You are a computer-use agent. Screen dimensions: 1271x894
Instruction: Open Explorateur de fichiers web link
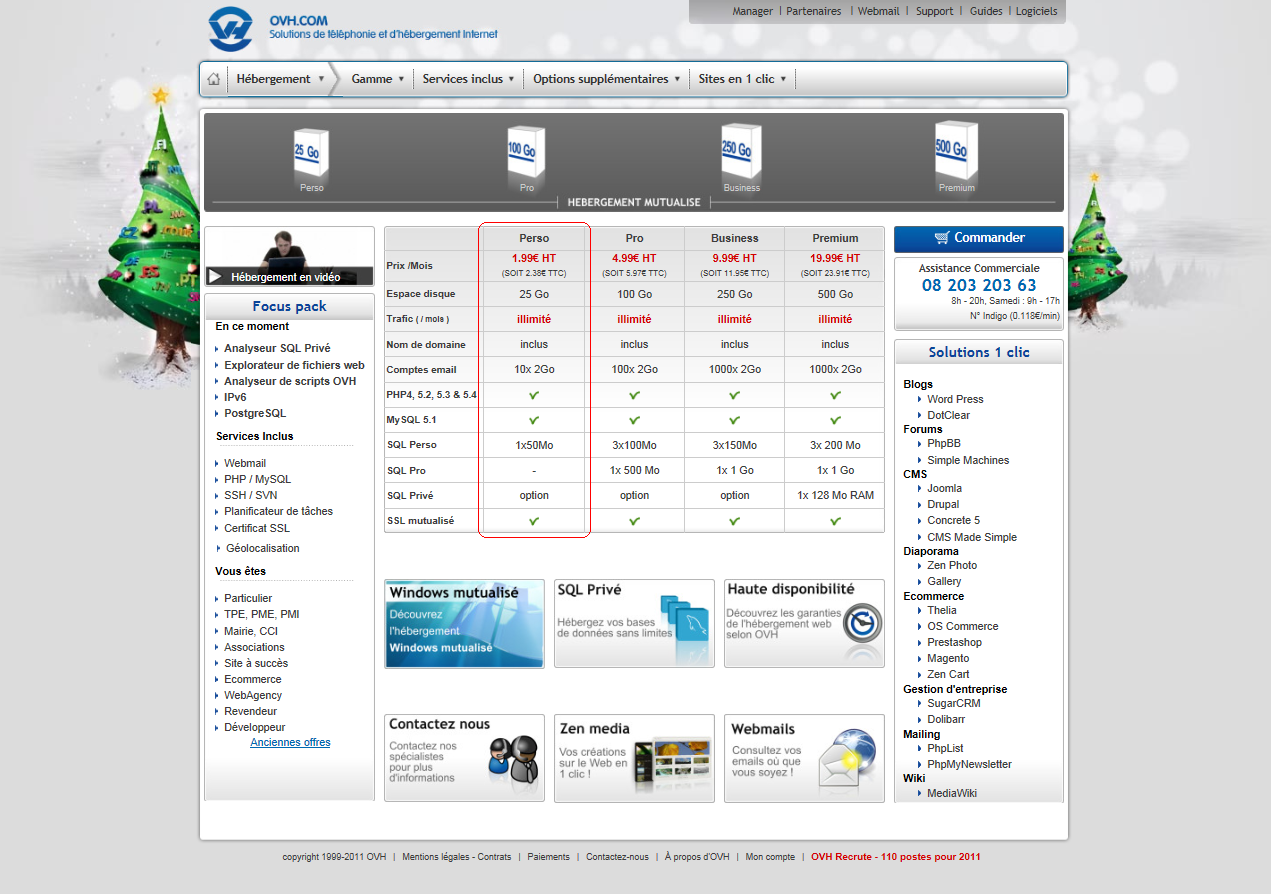pos(294,366)
